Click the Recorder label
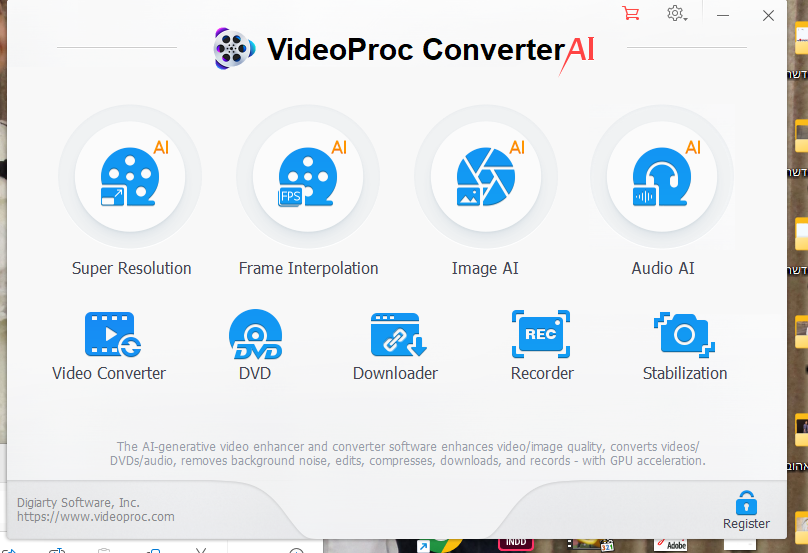The image size is (808, 553). (x=542, y=373)
